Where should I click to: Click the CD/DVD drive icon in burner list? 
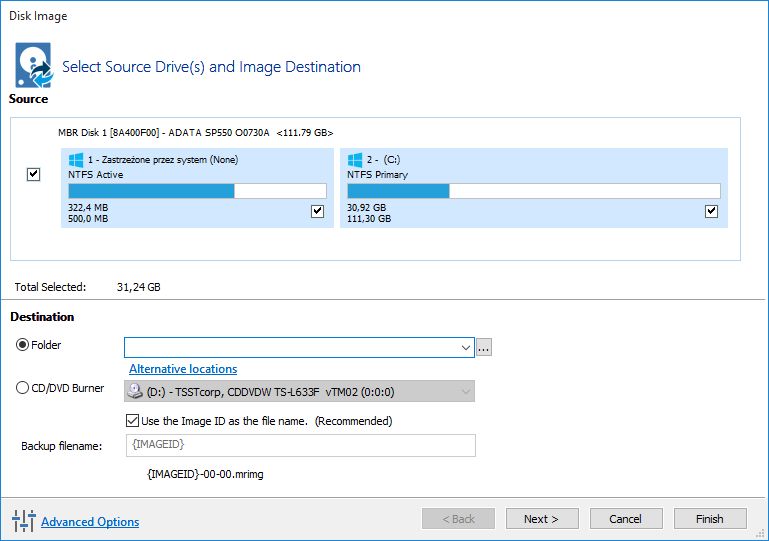pyautogui.click(x=135, y=392)
